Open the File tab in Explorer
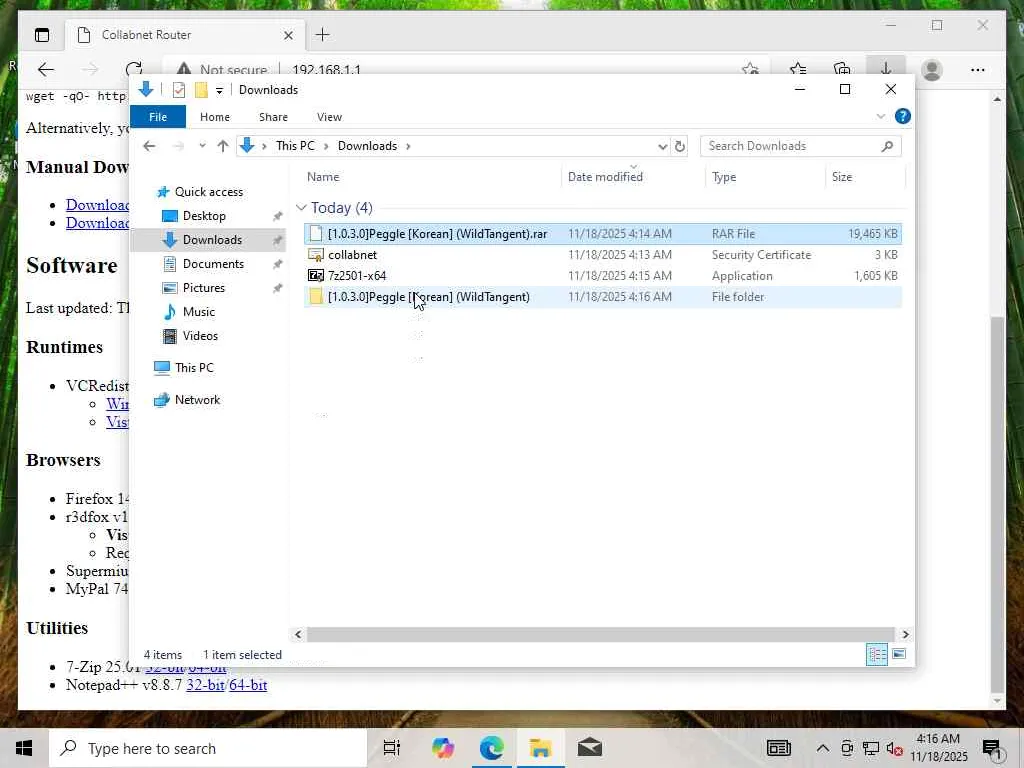Viewport: 1024px width, 768px height. (x=158, y=117)
